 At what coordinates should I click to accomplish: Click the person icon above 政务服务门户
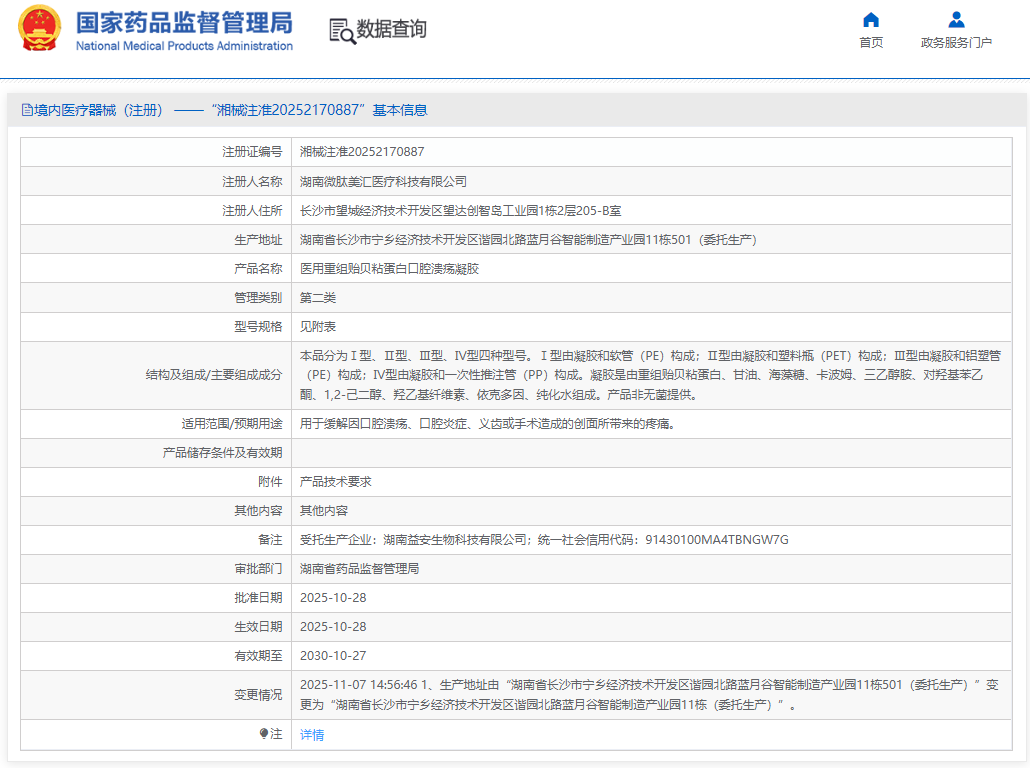coord(954,19)
